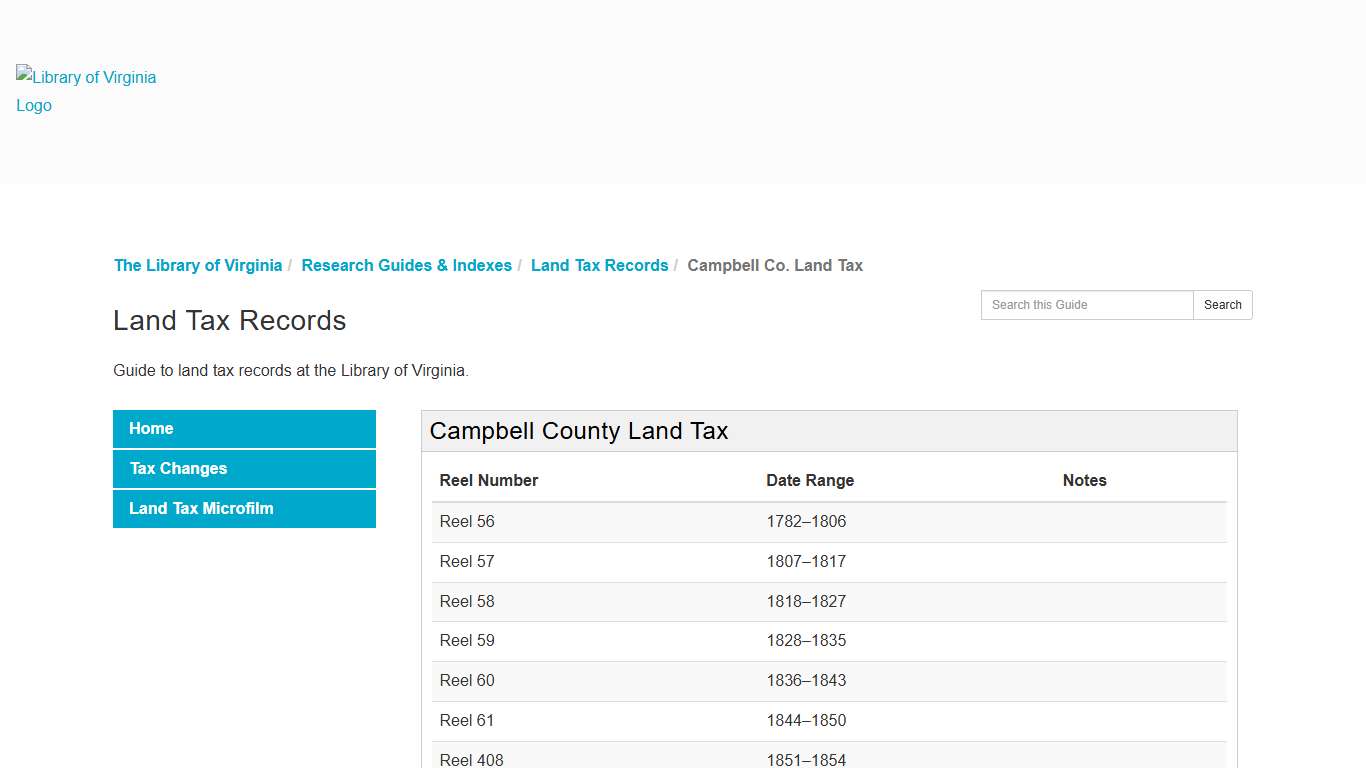
Task: Open the Land Tax Records breadcrumb link
Action: [x=599, y=265]
